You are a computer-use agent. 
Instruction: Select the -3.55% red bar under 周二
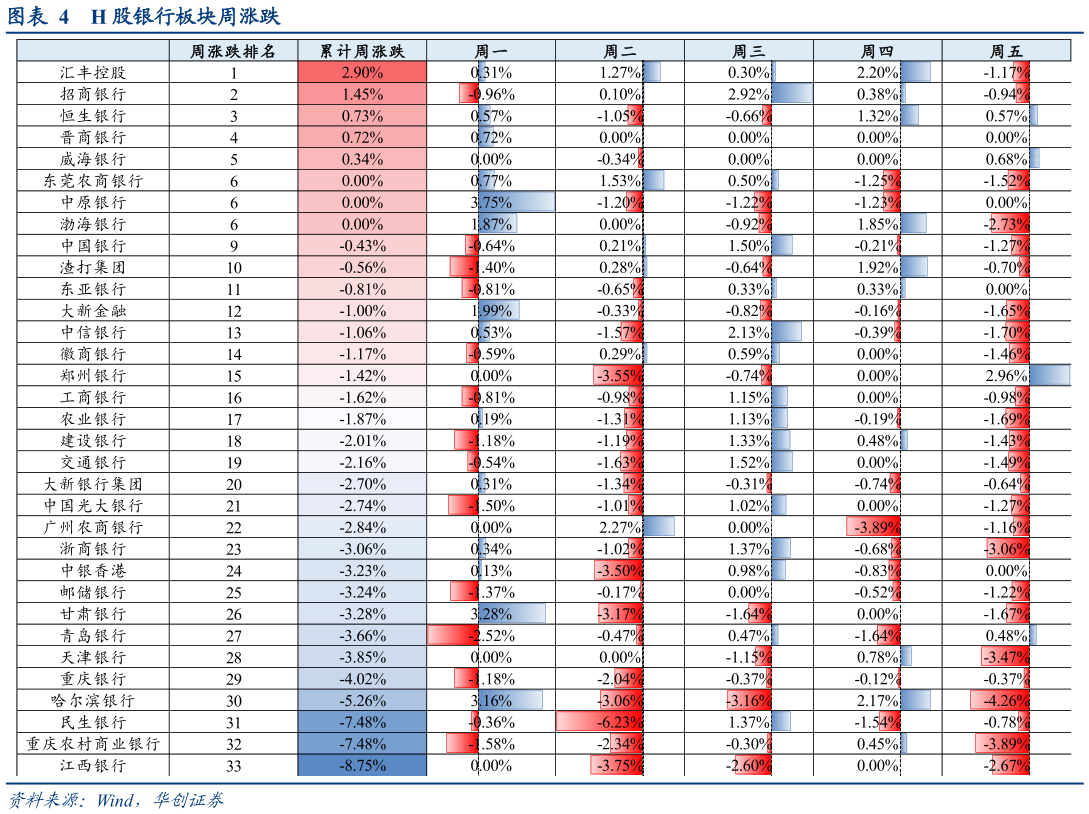617,375
